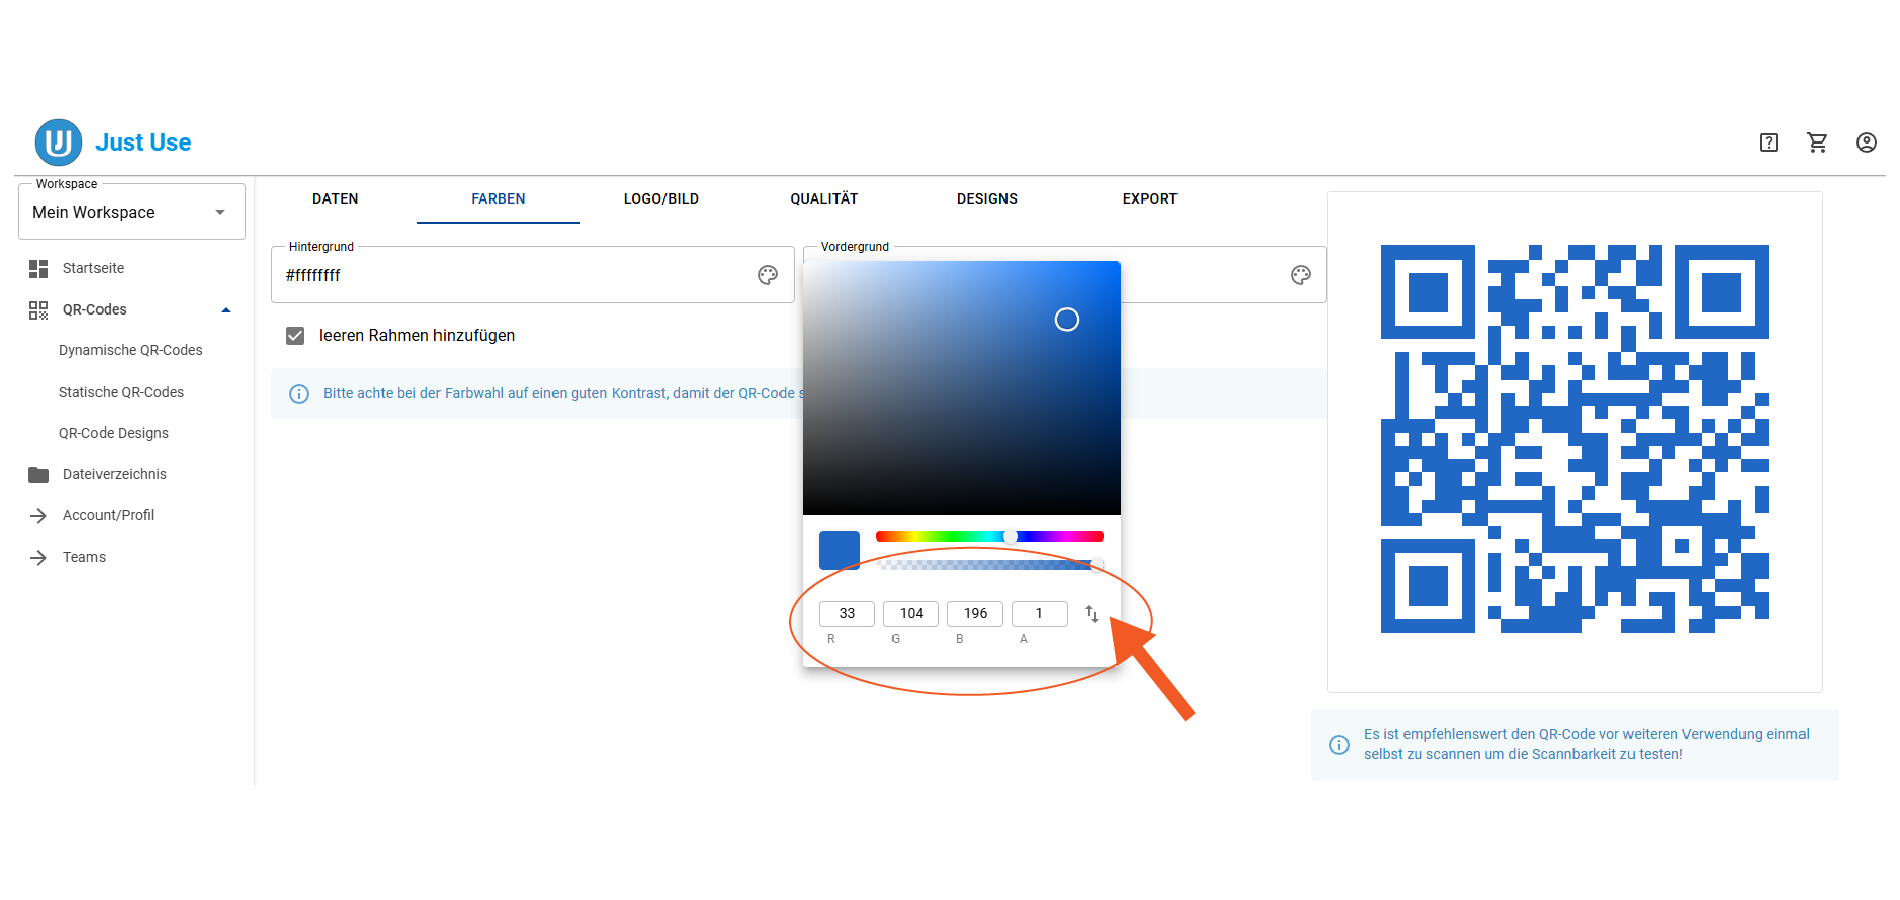Switch to the LOGO/BILD tab

coord(661,199)
